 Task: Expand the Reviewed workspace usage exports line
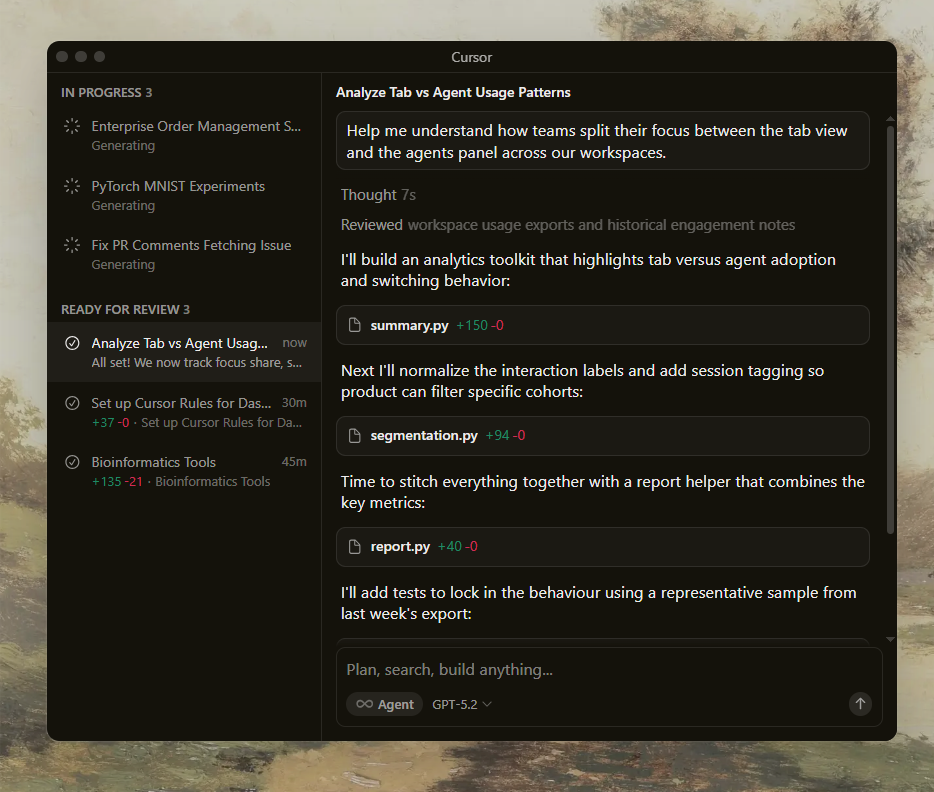point(567,225)
